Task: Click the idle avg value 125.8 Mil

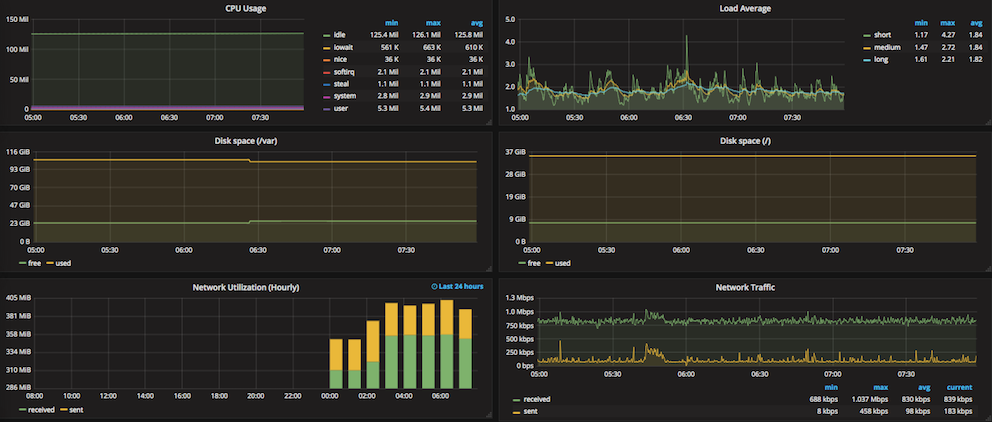Action: click(x=468, y=35)
